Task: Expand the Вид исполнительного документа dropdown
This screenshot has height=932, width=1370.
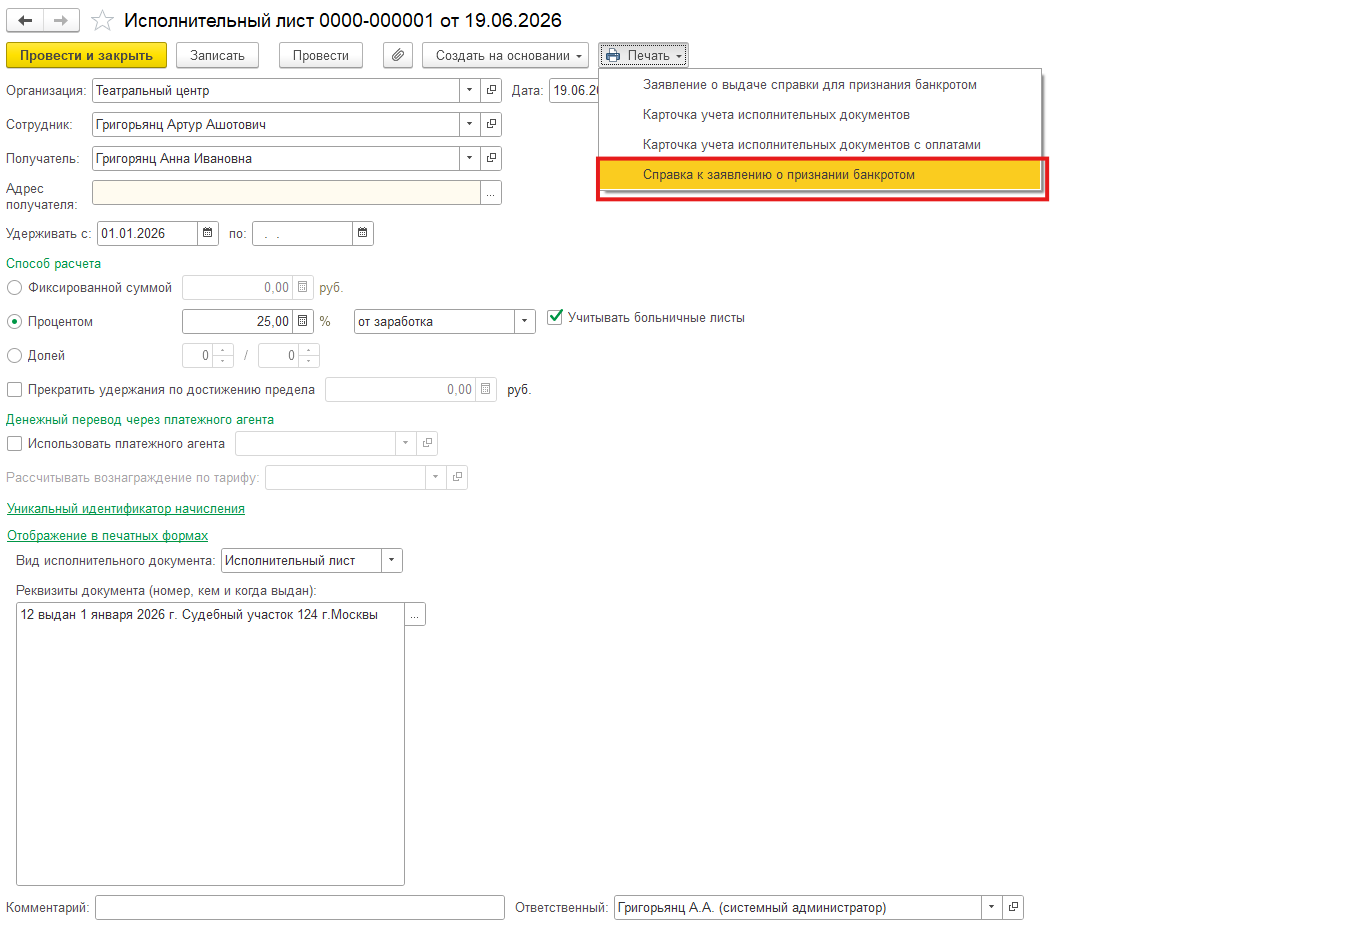Action: pyautogui.click(x=392, y=560)
